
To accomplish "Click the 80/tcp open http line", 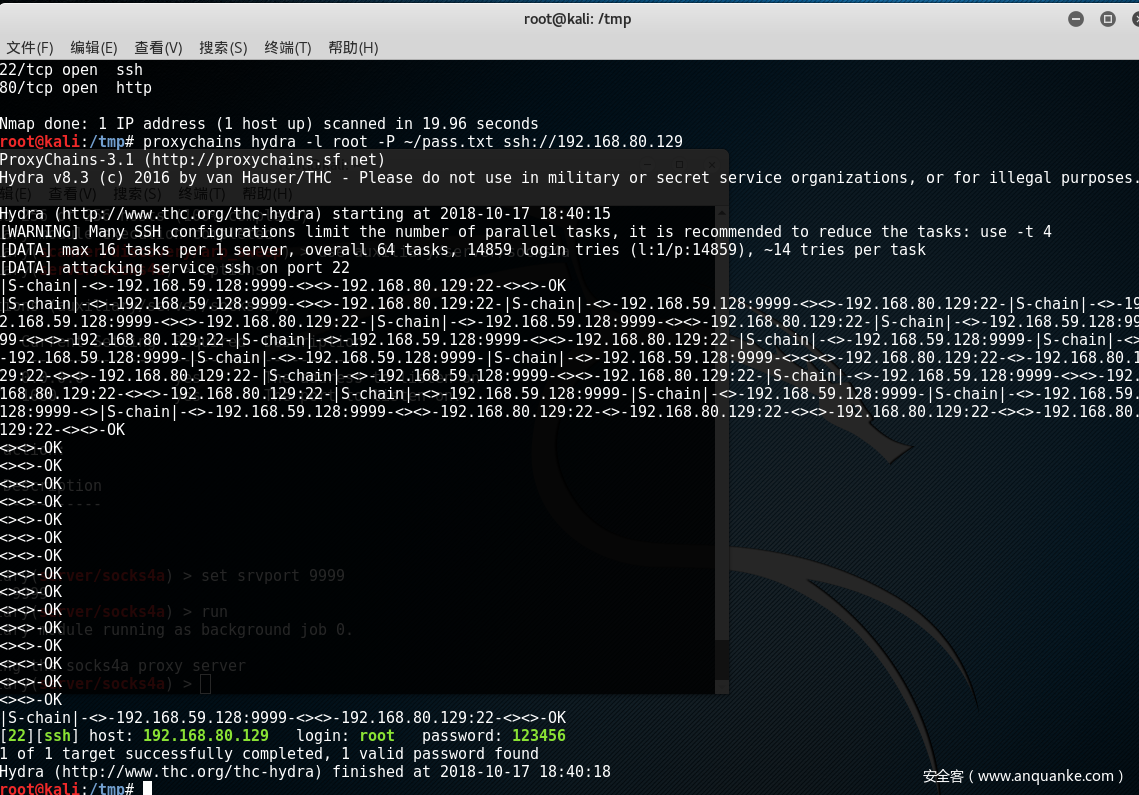I will click(x=76, y=88).
